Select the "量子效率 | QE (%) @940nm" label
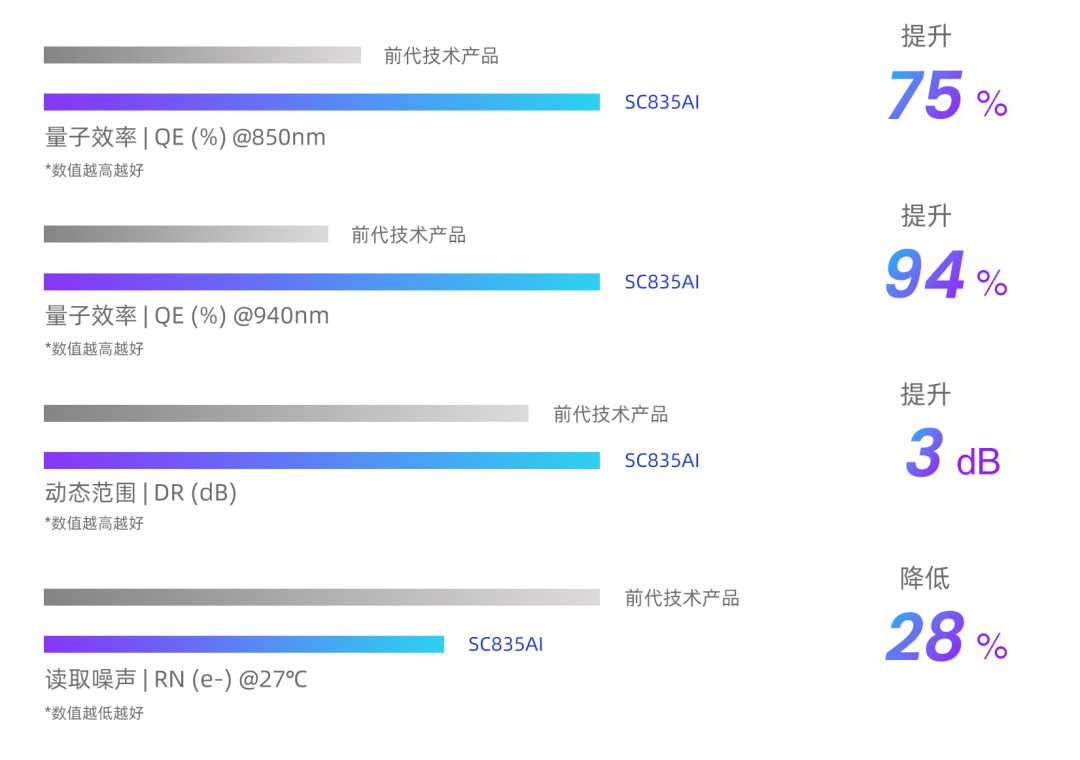The height and width of the screenshot is (760, 1080). tap(187, 316)
